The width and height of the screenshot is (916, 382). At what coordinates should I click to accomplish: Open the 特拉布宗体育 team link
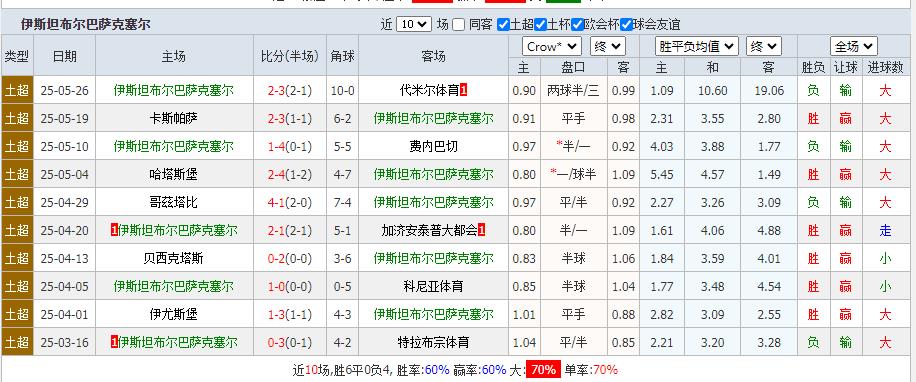[x=433, y=343]
